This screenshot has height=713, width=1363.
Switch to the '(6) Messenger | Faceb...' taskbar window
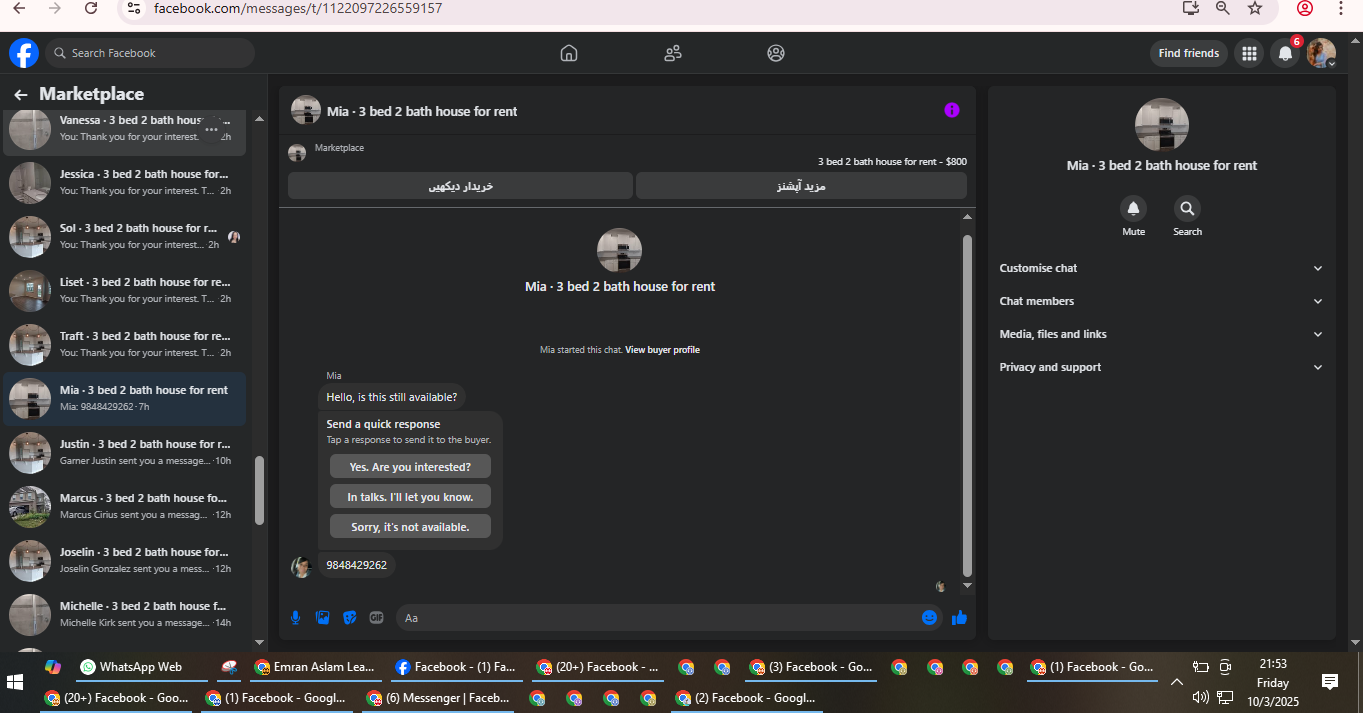[x=438, y=698]
